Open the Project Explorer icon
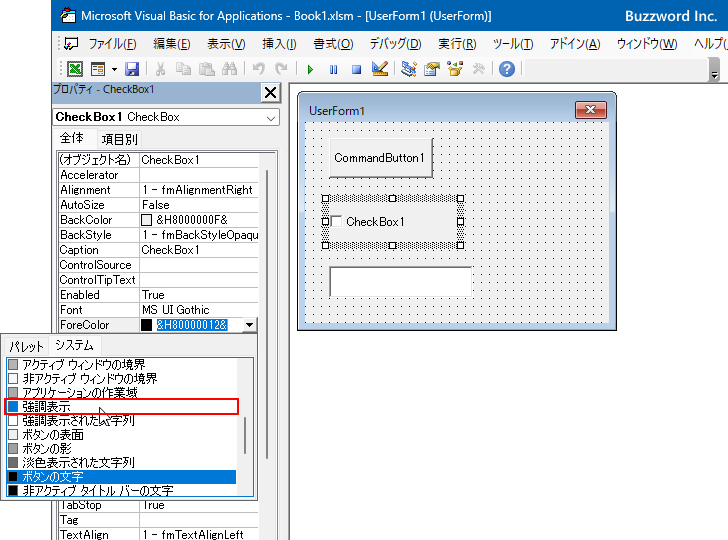This screenshot has height=540, width=728. pos(409,69)
